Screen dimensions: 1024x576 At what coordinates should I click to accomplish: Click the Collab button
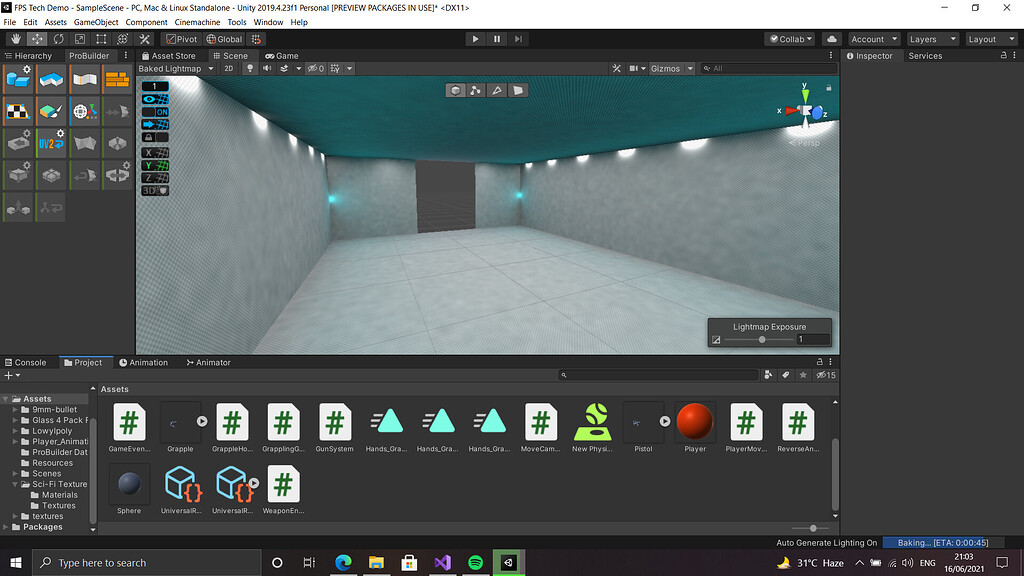[x=789, y=38]
